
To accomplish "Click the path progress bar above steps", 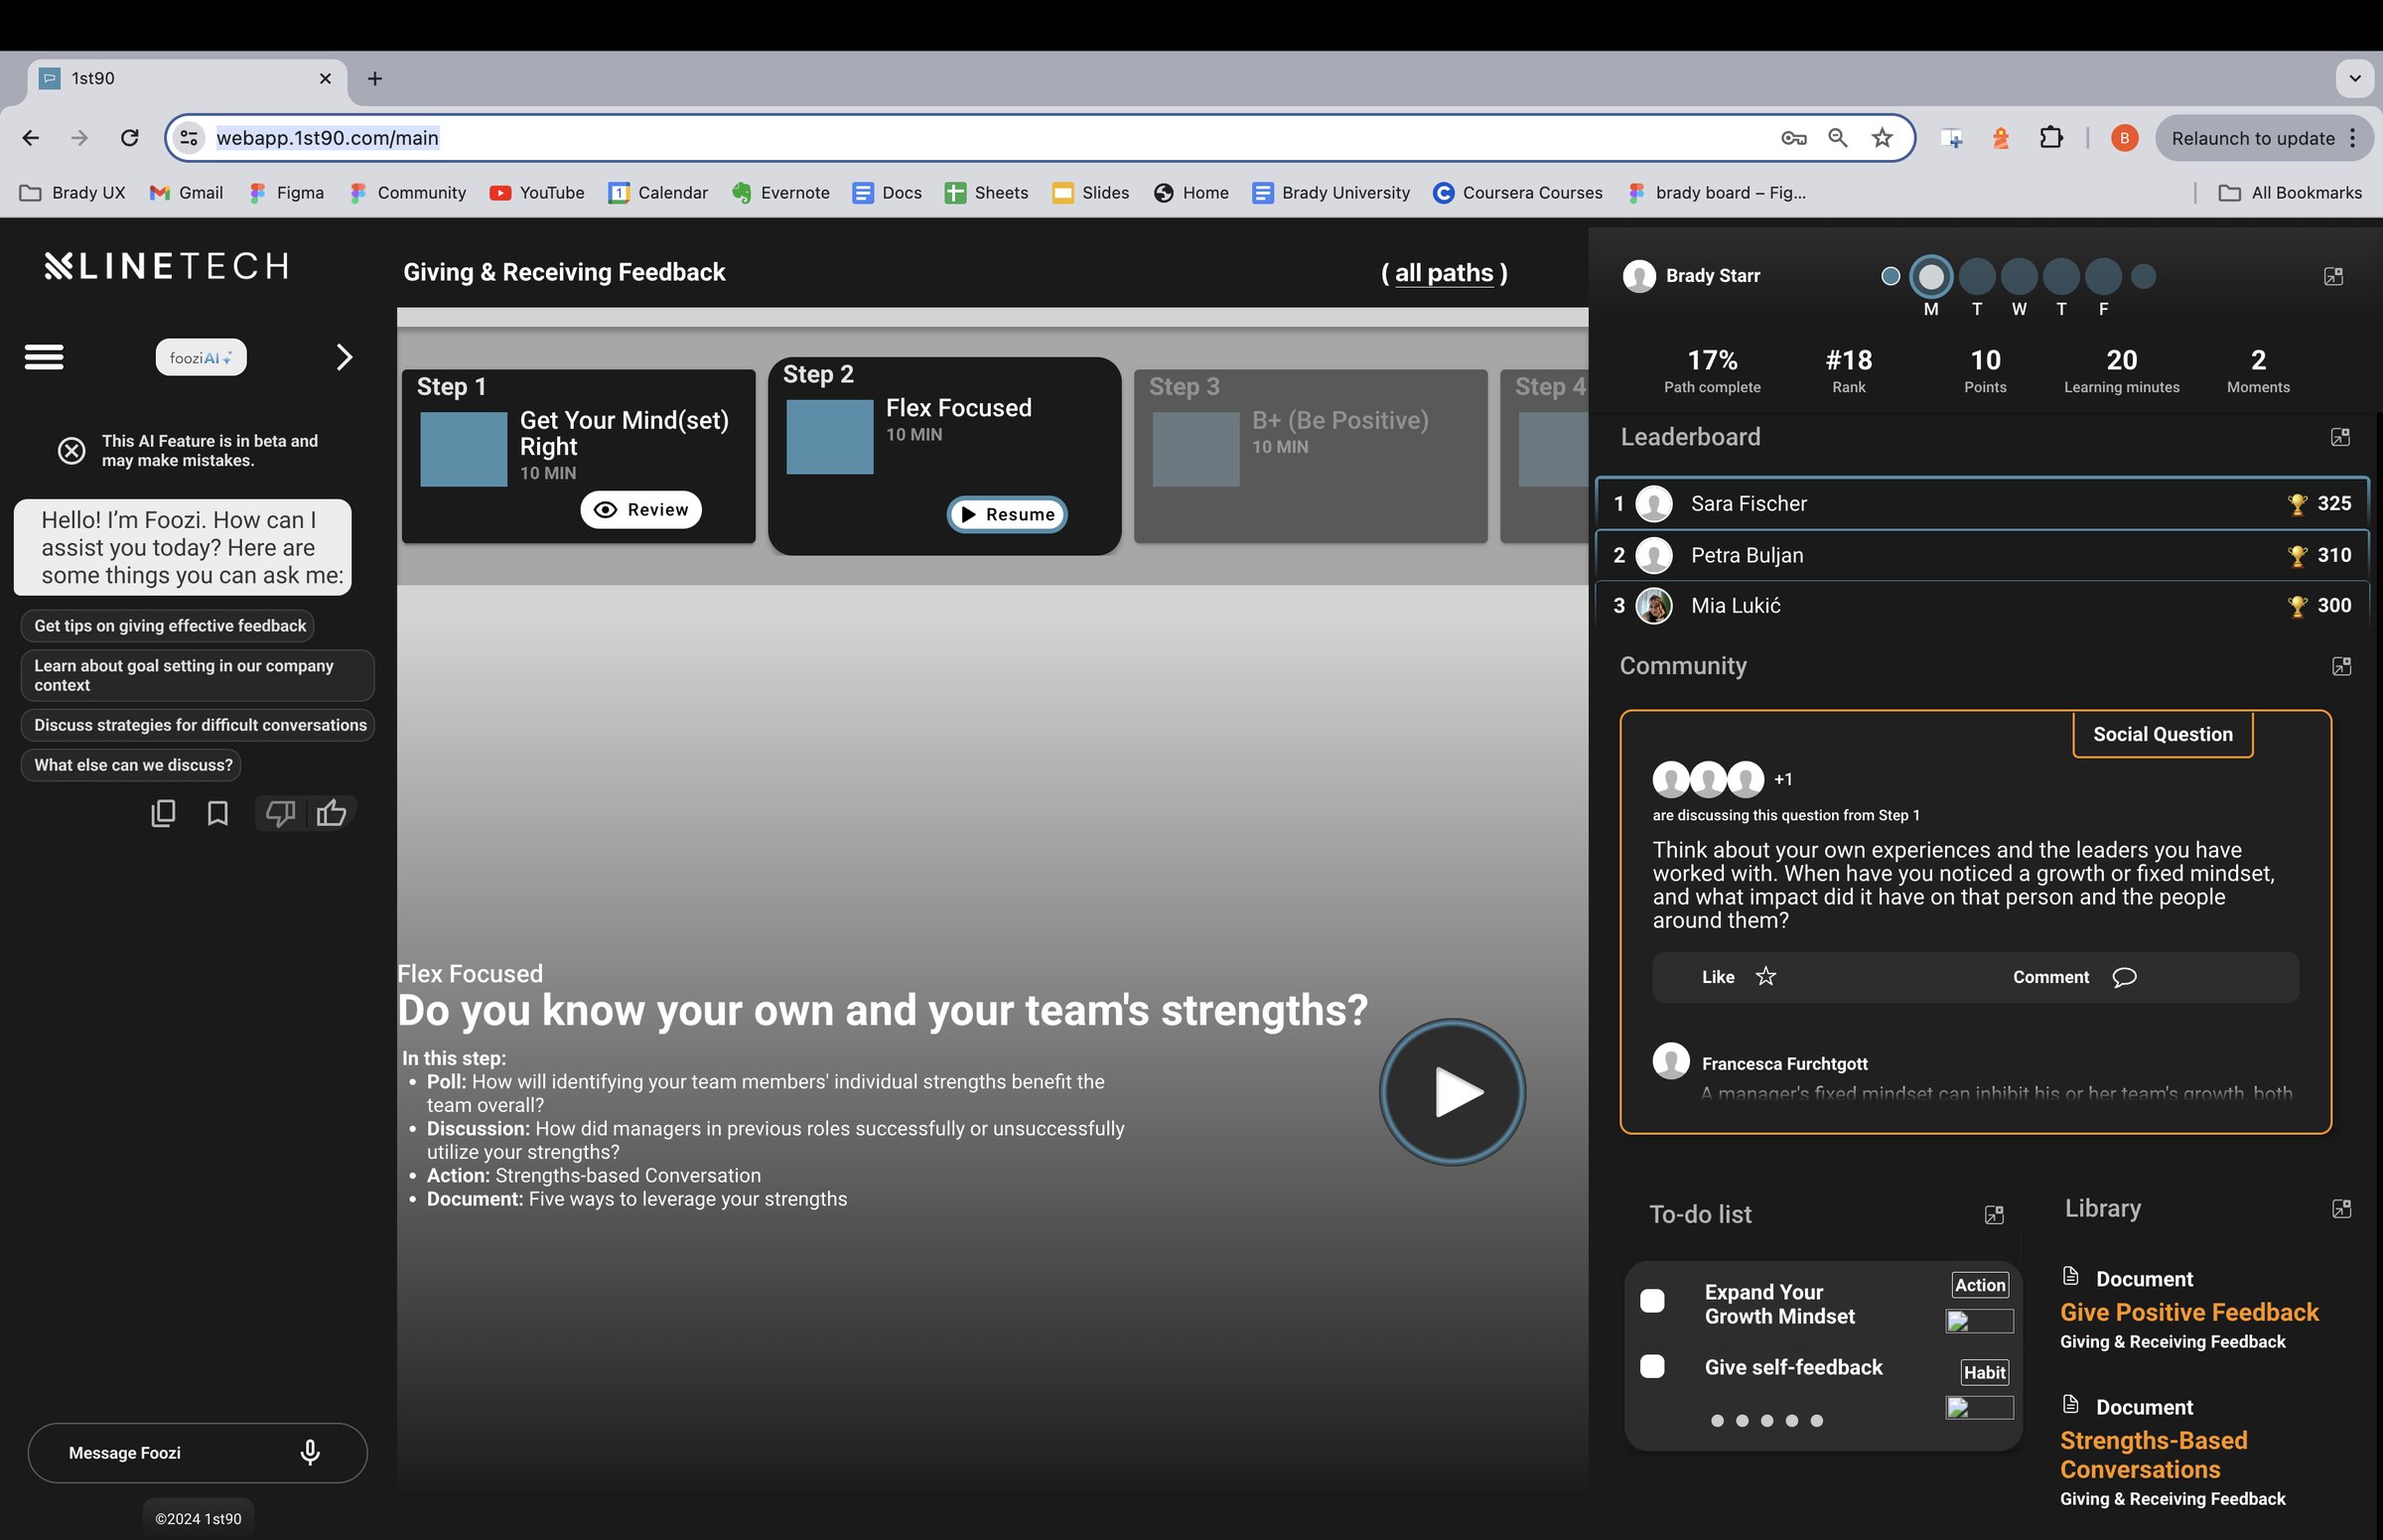I will click(992, 317).
